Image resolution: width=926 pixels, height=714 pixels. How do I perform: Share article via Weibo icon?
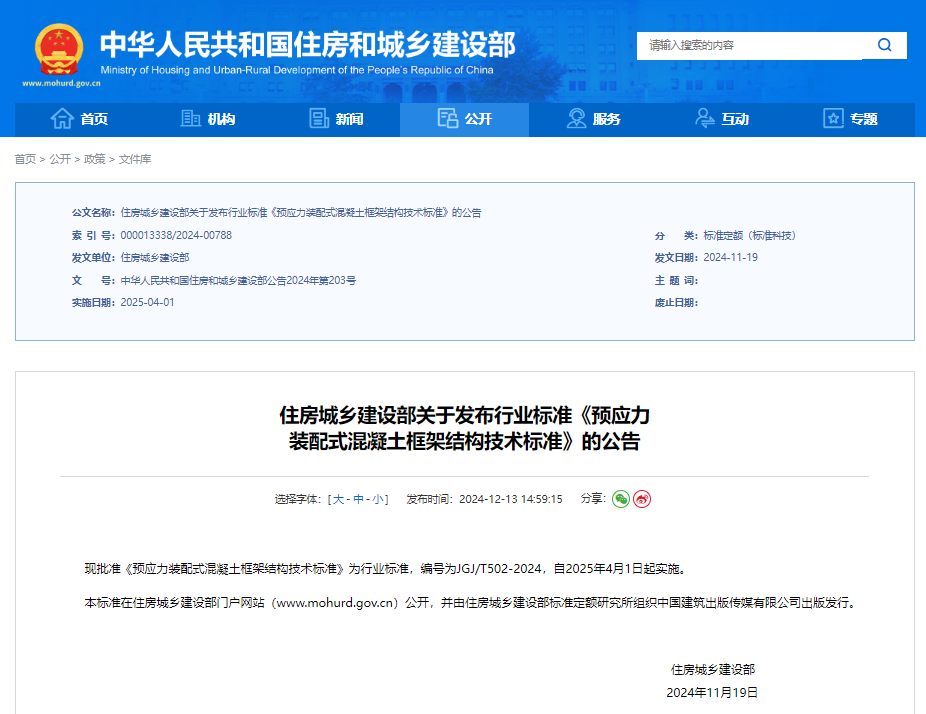(642, 499)
